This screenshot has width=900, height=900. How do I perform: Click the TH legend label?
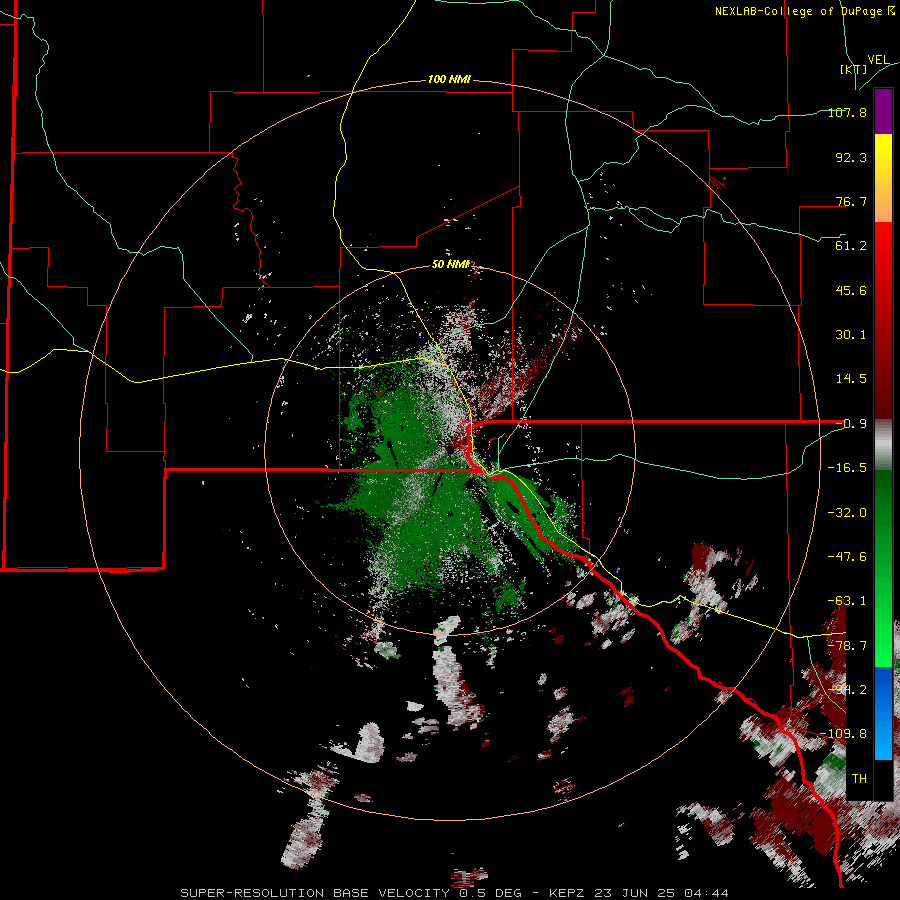click(x=859, y=779)
